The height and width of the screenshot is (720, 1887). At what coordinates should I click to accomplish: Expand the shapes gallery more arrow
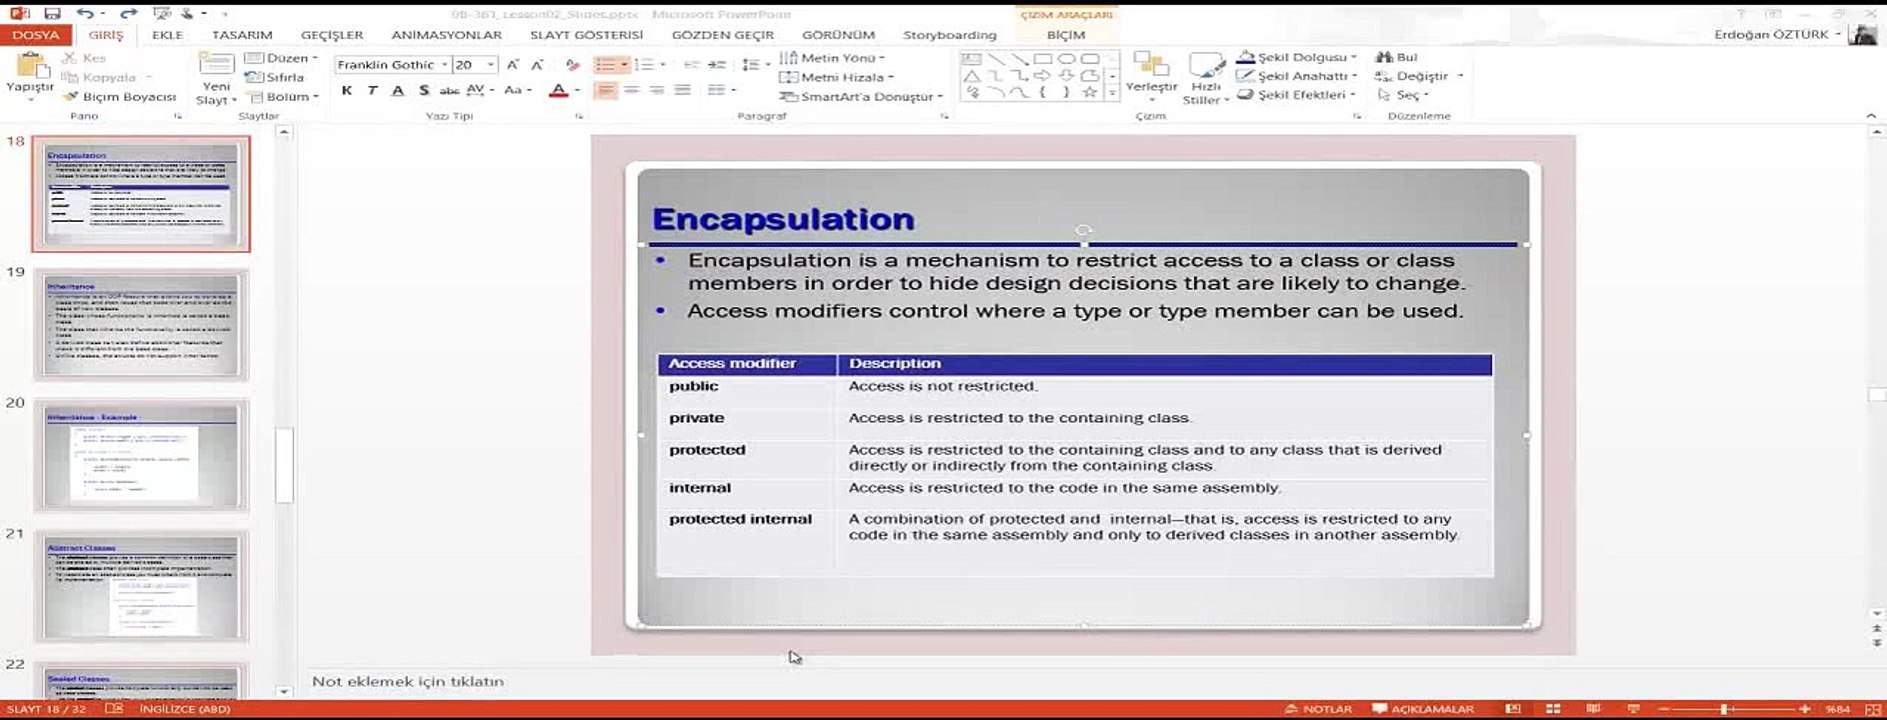click(1112, 93)
